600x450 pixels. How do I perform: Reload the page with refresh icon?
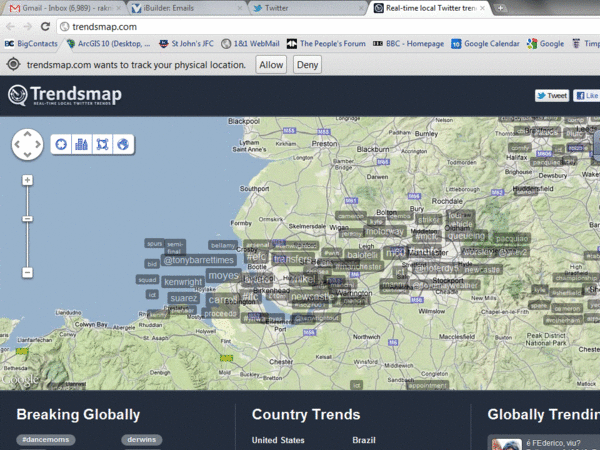[x=46, y=26]
